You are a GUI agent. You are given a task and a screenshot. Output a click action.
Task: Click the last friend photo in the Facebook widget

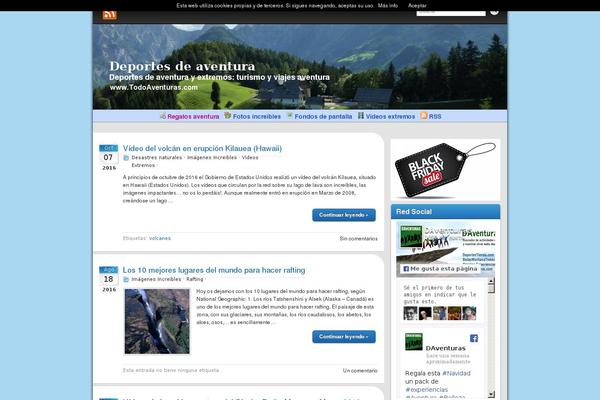[469, 313]
